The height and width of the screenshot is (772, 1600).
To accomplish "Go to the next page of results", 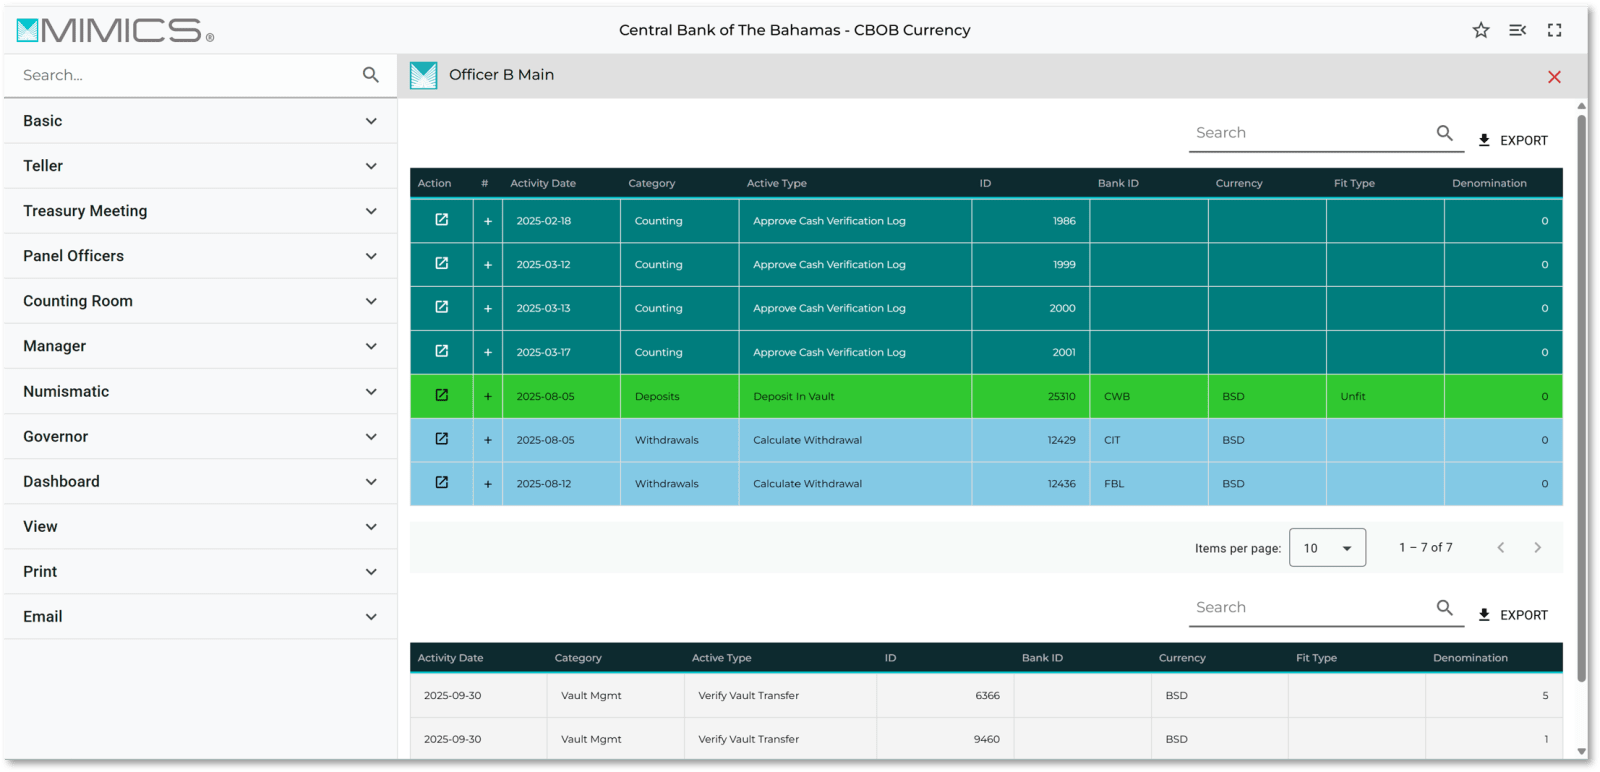I will point(1538,547).
